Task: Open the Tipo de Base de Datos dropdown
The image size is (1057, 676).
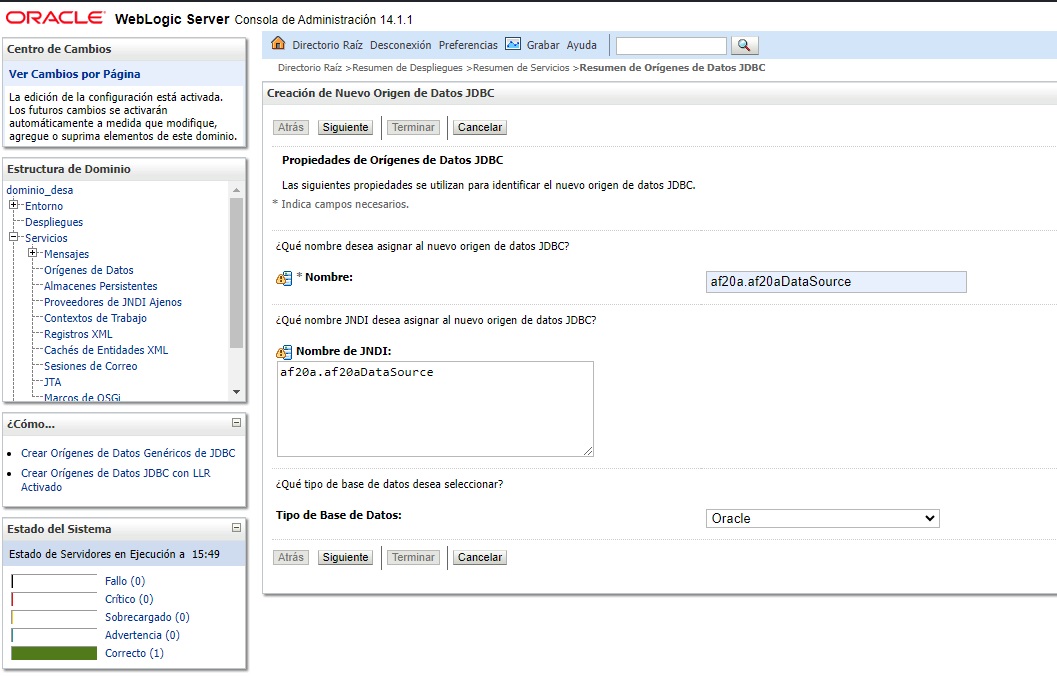Action: coord(822,518)
